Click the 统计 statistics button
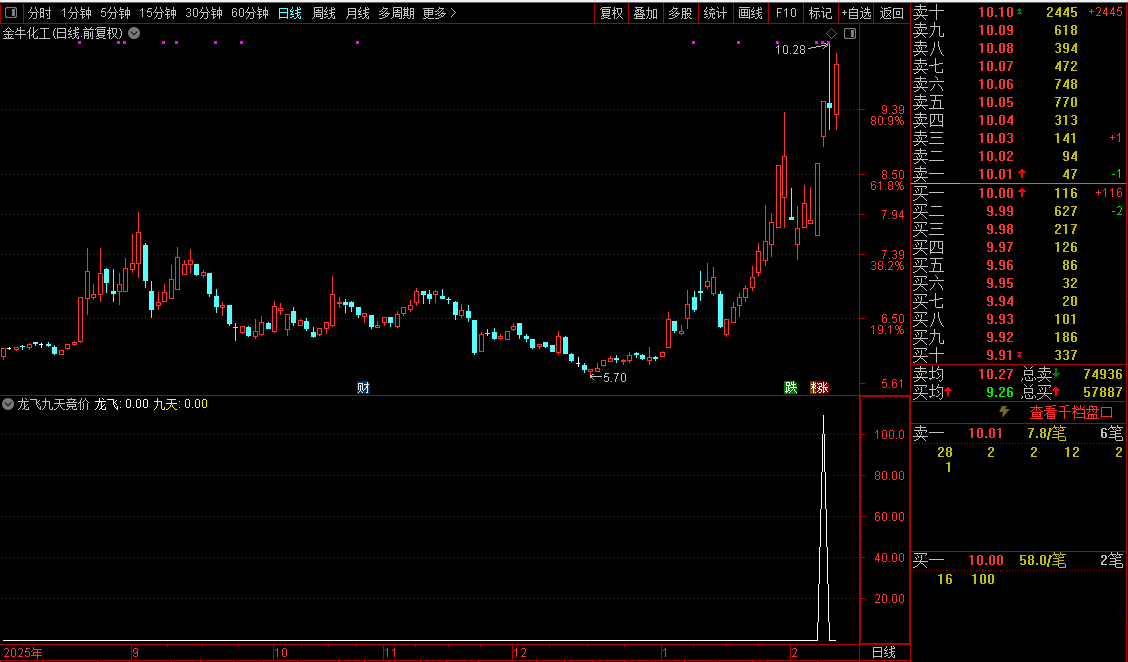 715,13
